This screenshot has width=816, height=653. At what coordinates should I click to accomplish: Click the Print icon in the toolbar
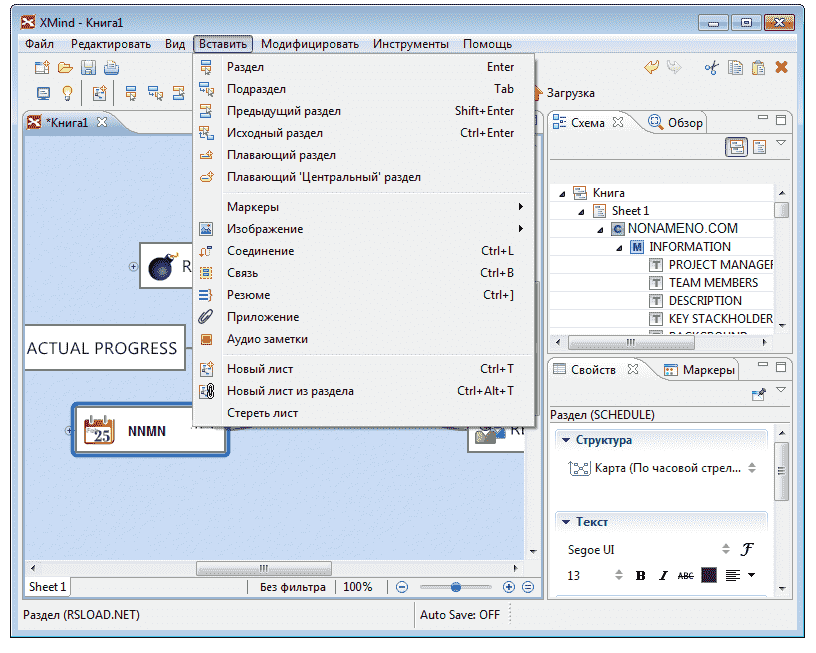[111, 68]
